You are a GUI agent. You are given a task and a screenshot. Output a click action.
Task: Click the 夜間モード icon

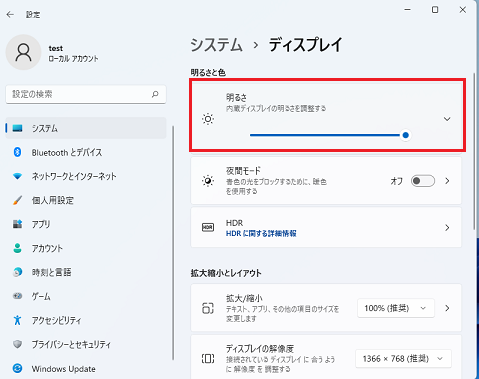[208, 181]
